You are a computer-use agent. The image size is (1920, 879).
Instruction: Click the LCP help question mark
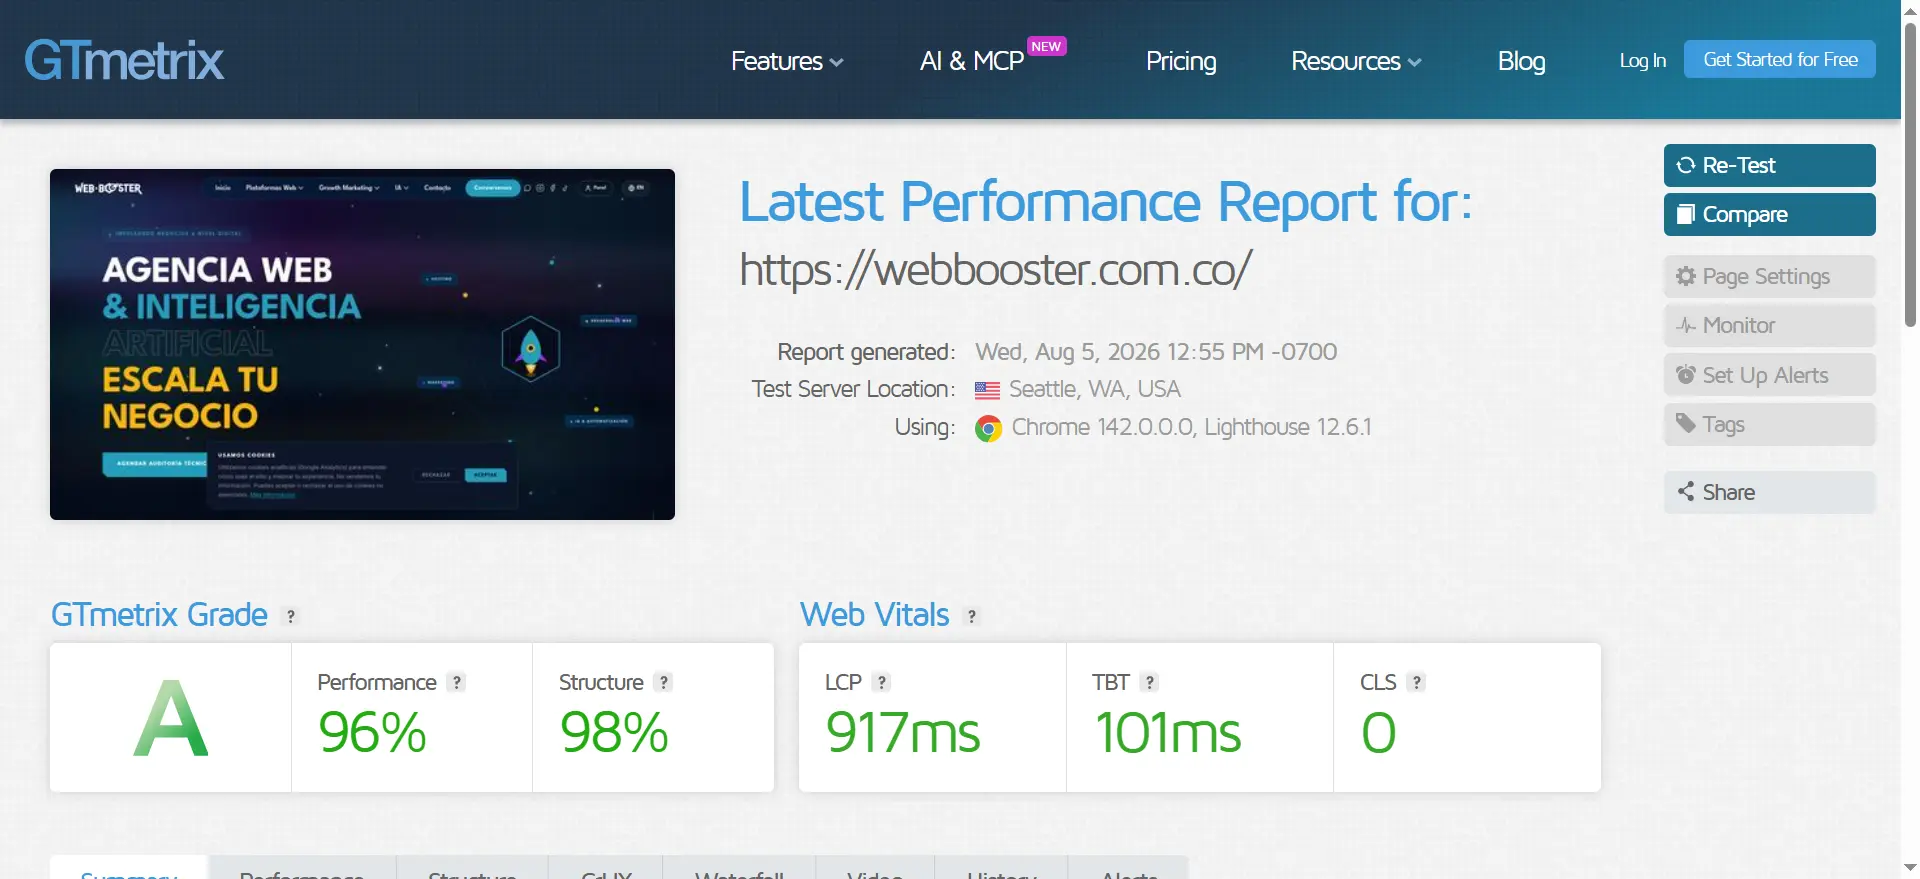(x=881, y=682)
